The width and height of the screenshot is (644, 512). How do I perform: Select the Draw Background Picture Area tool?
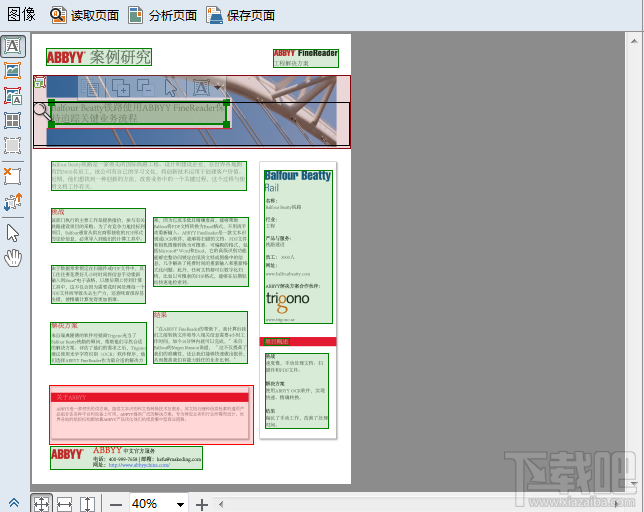point(13,96)
